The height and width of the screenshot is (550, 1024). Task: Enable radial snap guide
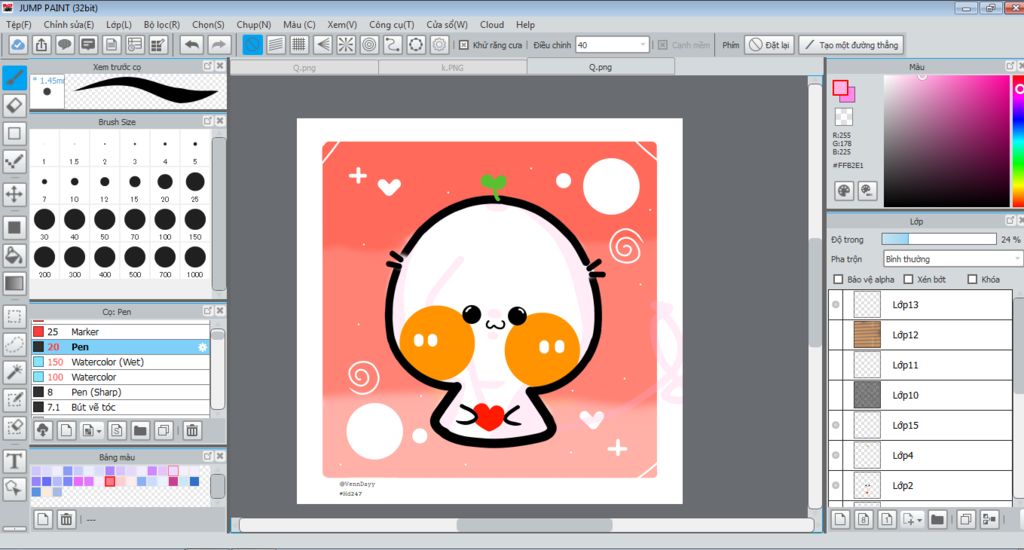(x=346, y=45)
